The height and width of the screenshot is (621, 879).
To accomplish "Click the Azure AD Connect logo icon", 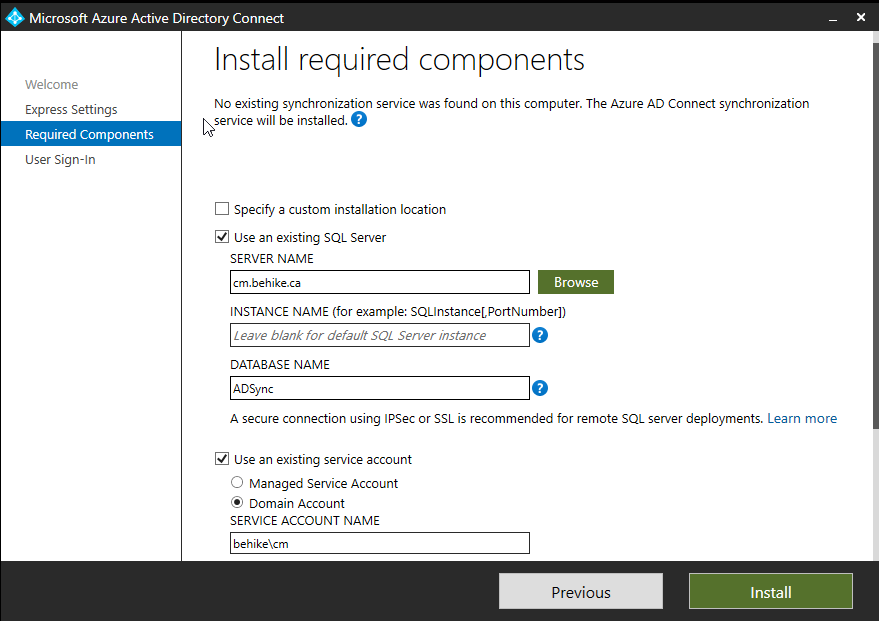I will tap(14, 18).
